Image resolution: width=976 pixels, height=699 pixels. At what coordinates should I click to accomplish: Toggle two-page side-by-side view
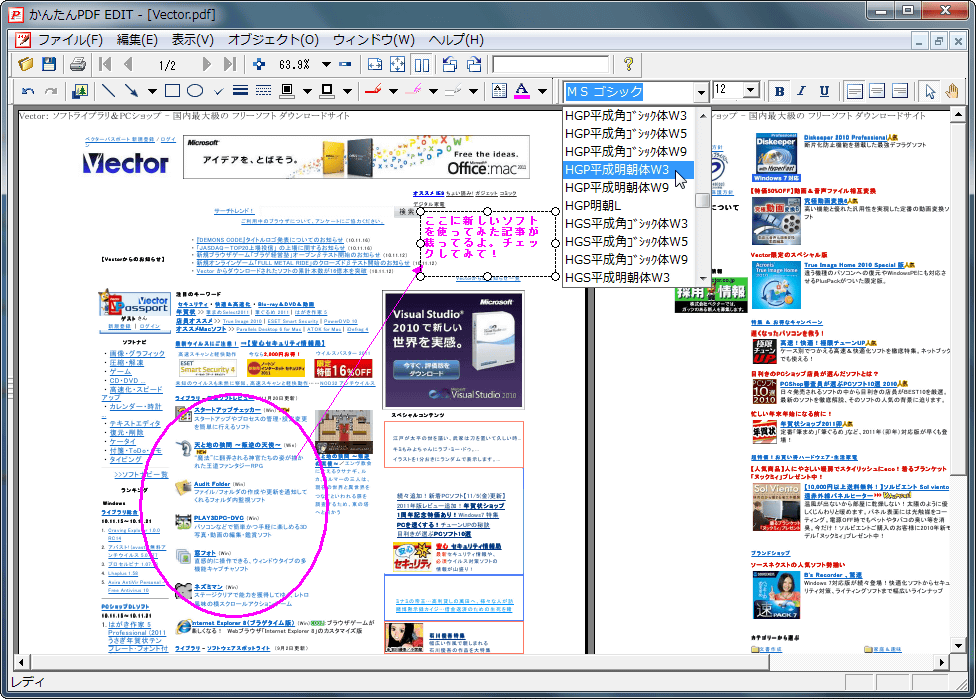tap(422, 64)
